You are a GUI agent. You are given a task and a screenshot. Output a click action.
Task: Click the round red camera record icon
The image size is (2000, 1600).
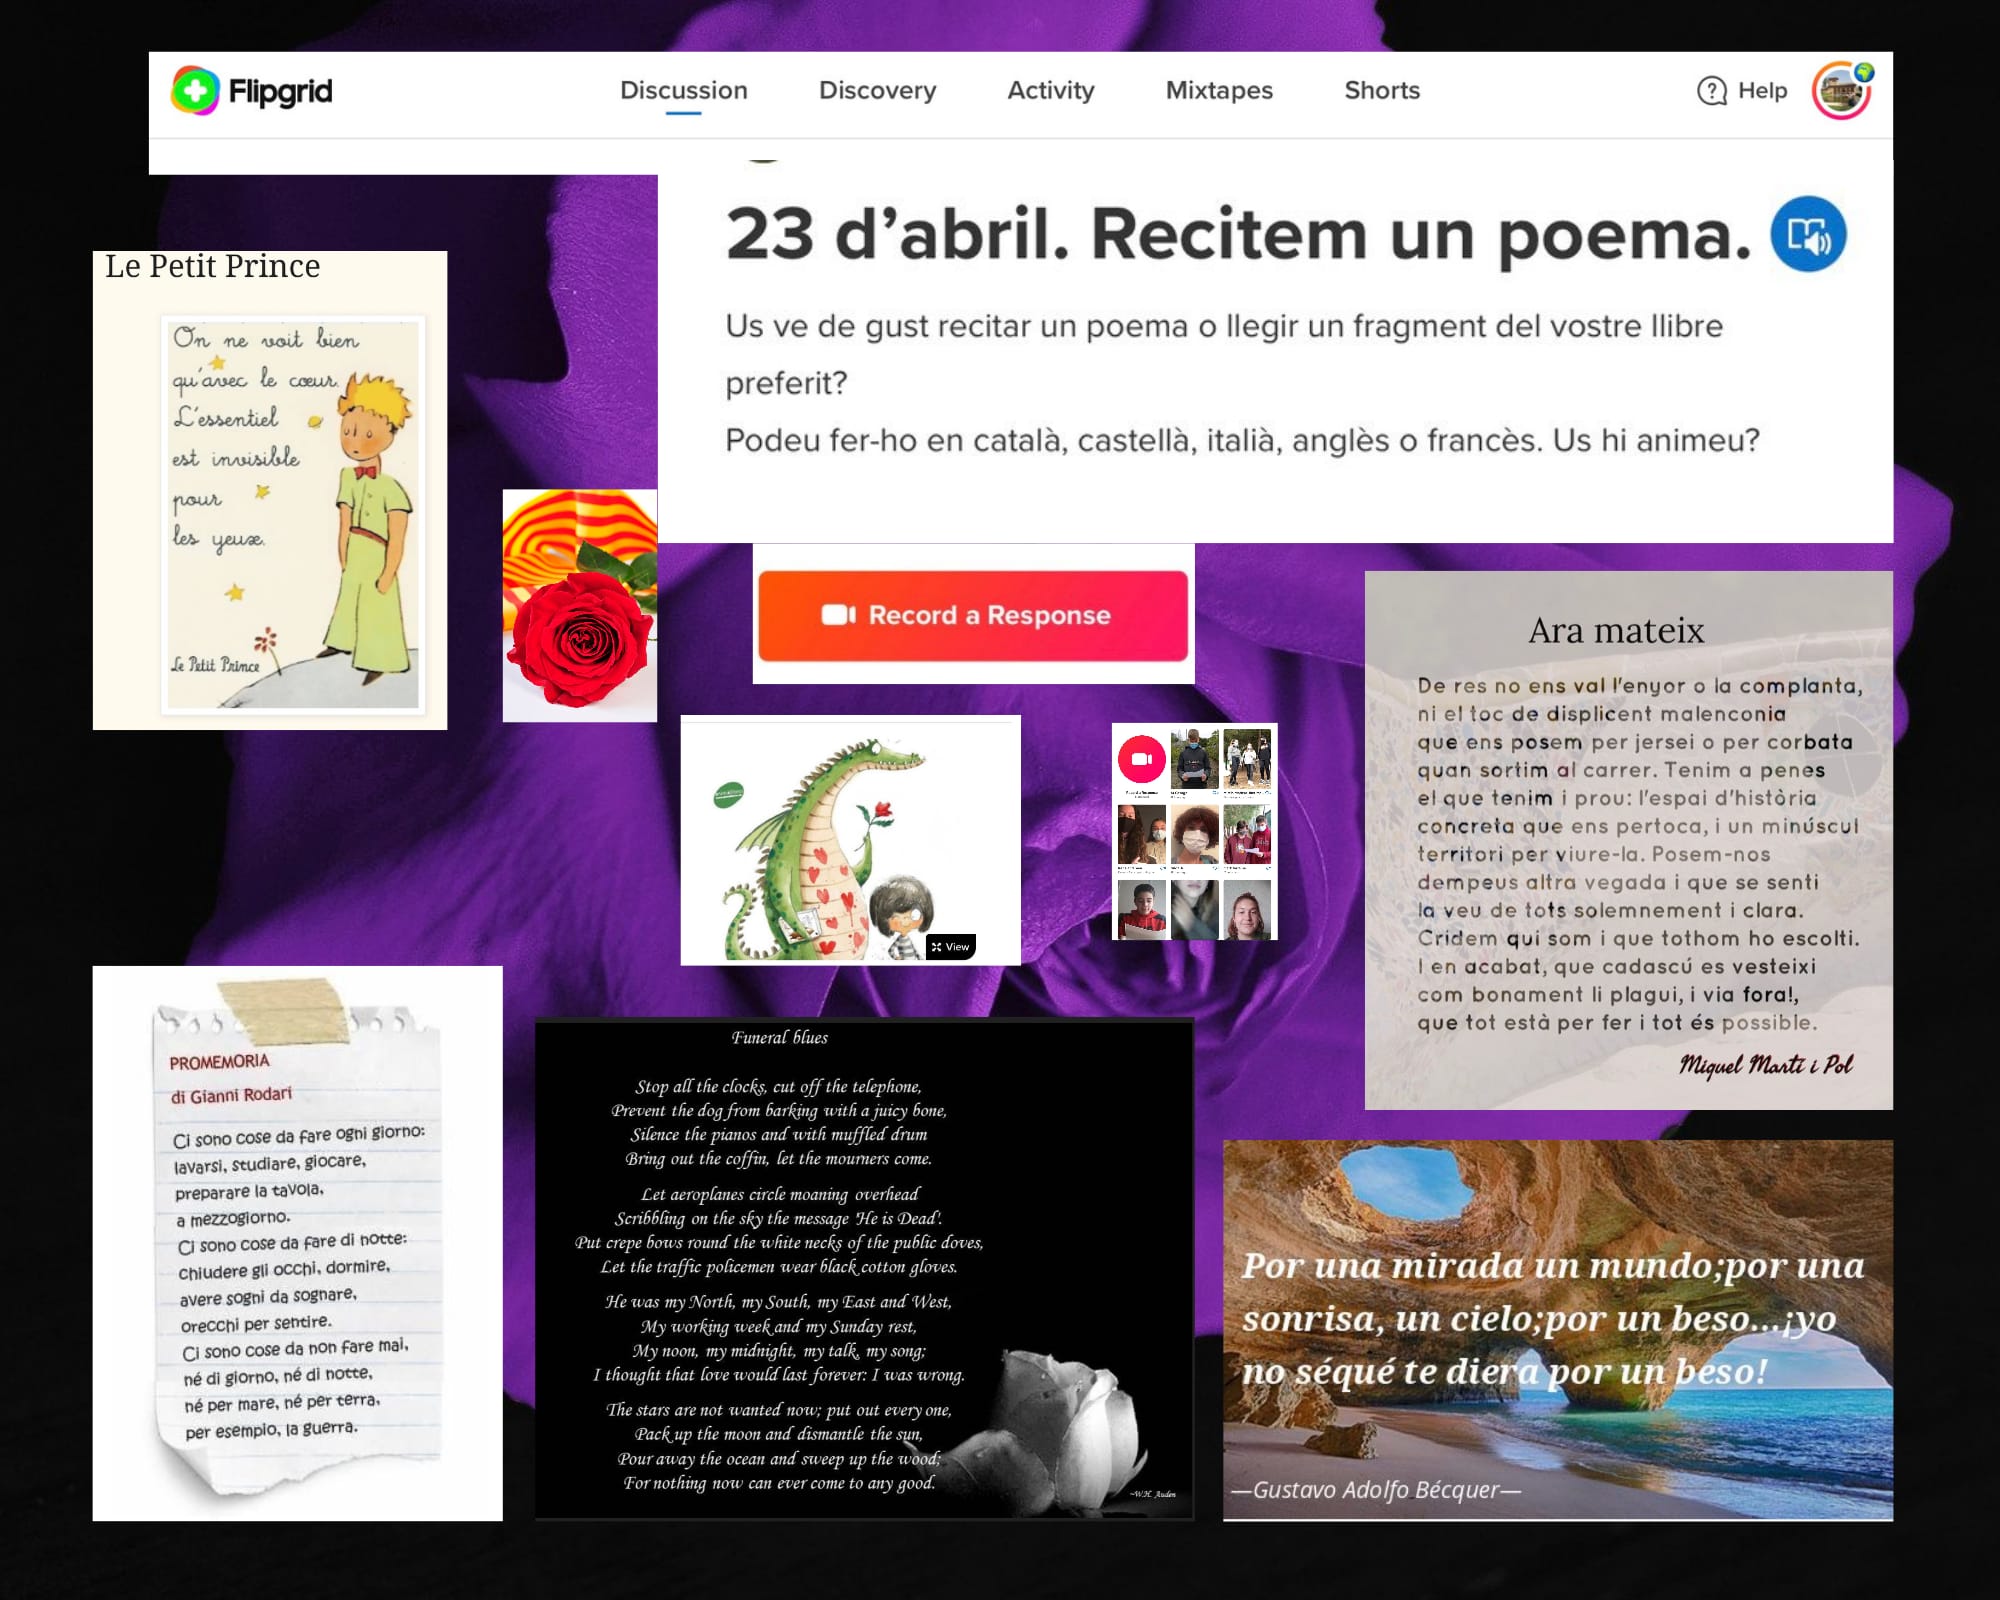pos(1142,759)
